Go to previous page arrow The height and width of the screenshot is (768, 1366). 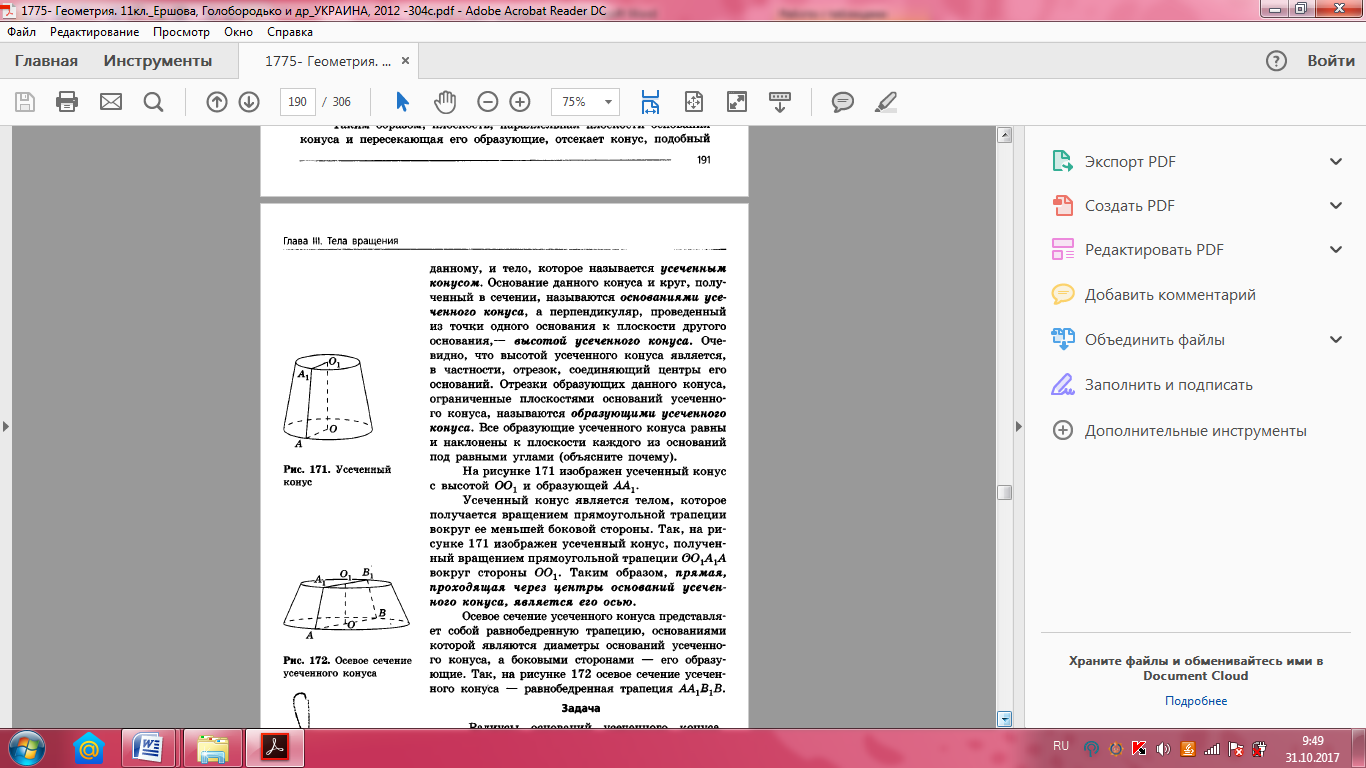[x=217, y=102]
